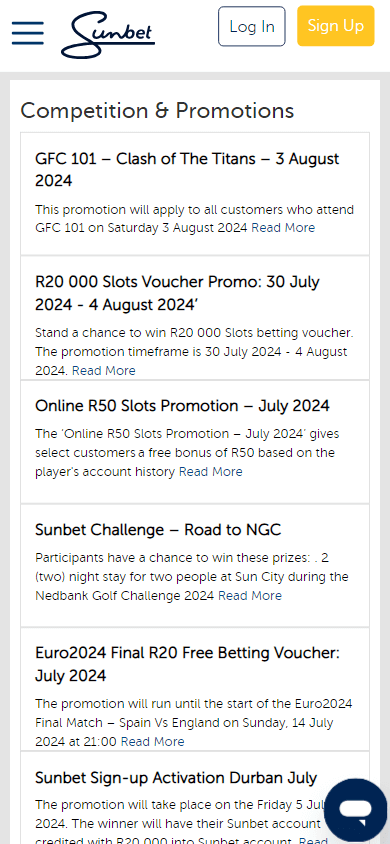The width and height of the screenshot is (390, 844).
Task: Open Sunbet Challenge – Road to NGC heading
Action: coord(158,530)
